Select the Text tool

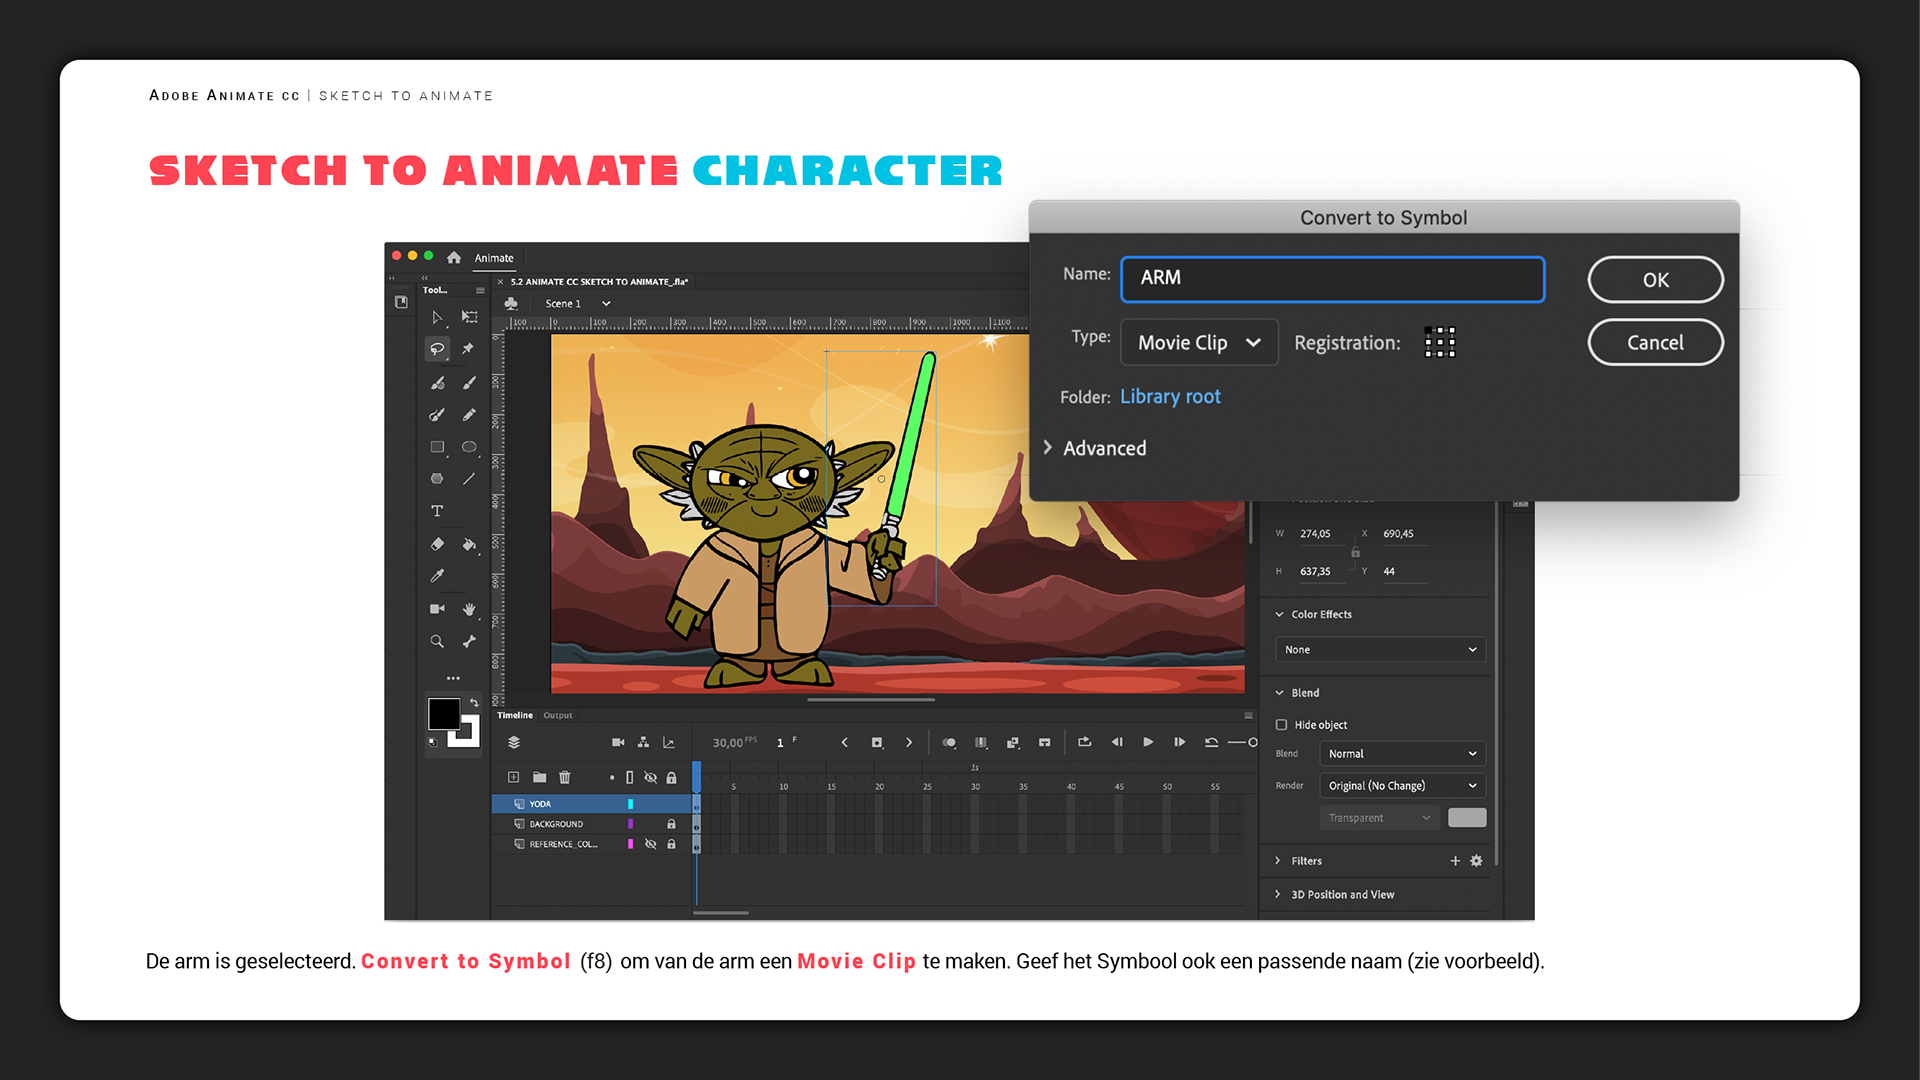pyautogui.click(x=437, y=511)
